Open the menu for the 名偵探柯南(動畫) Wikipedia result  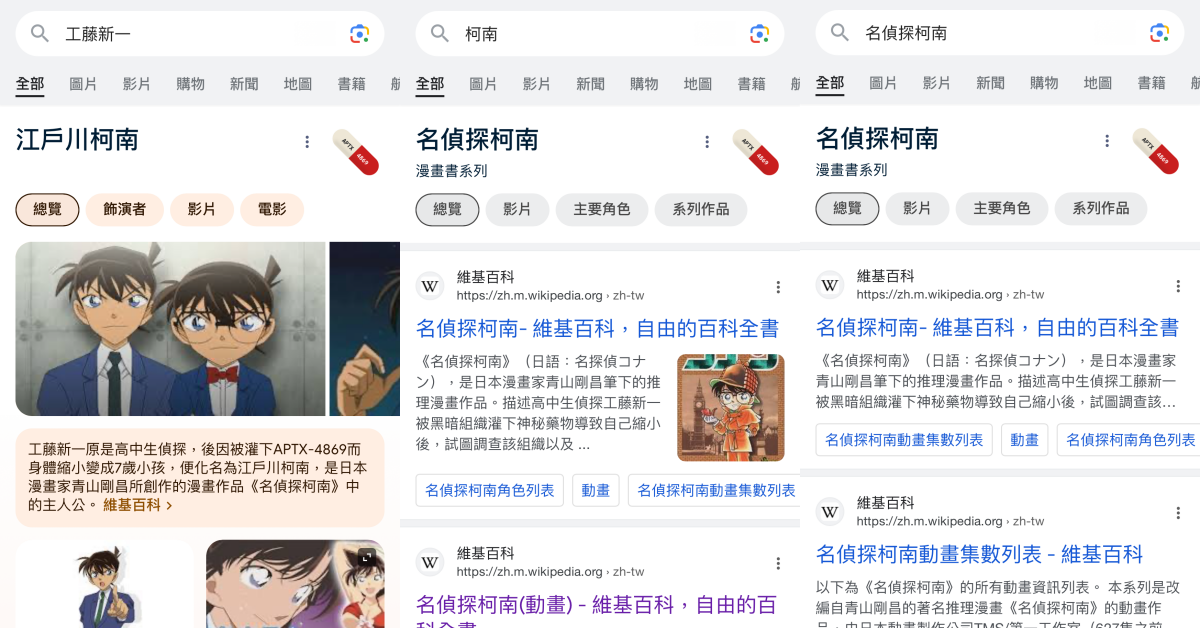click(x=778, y=563)
